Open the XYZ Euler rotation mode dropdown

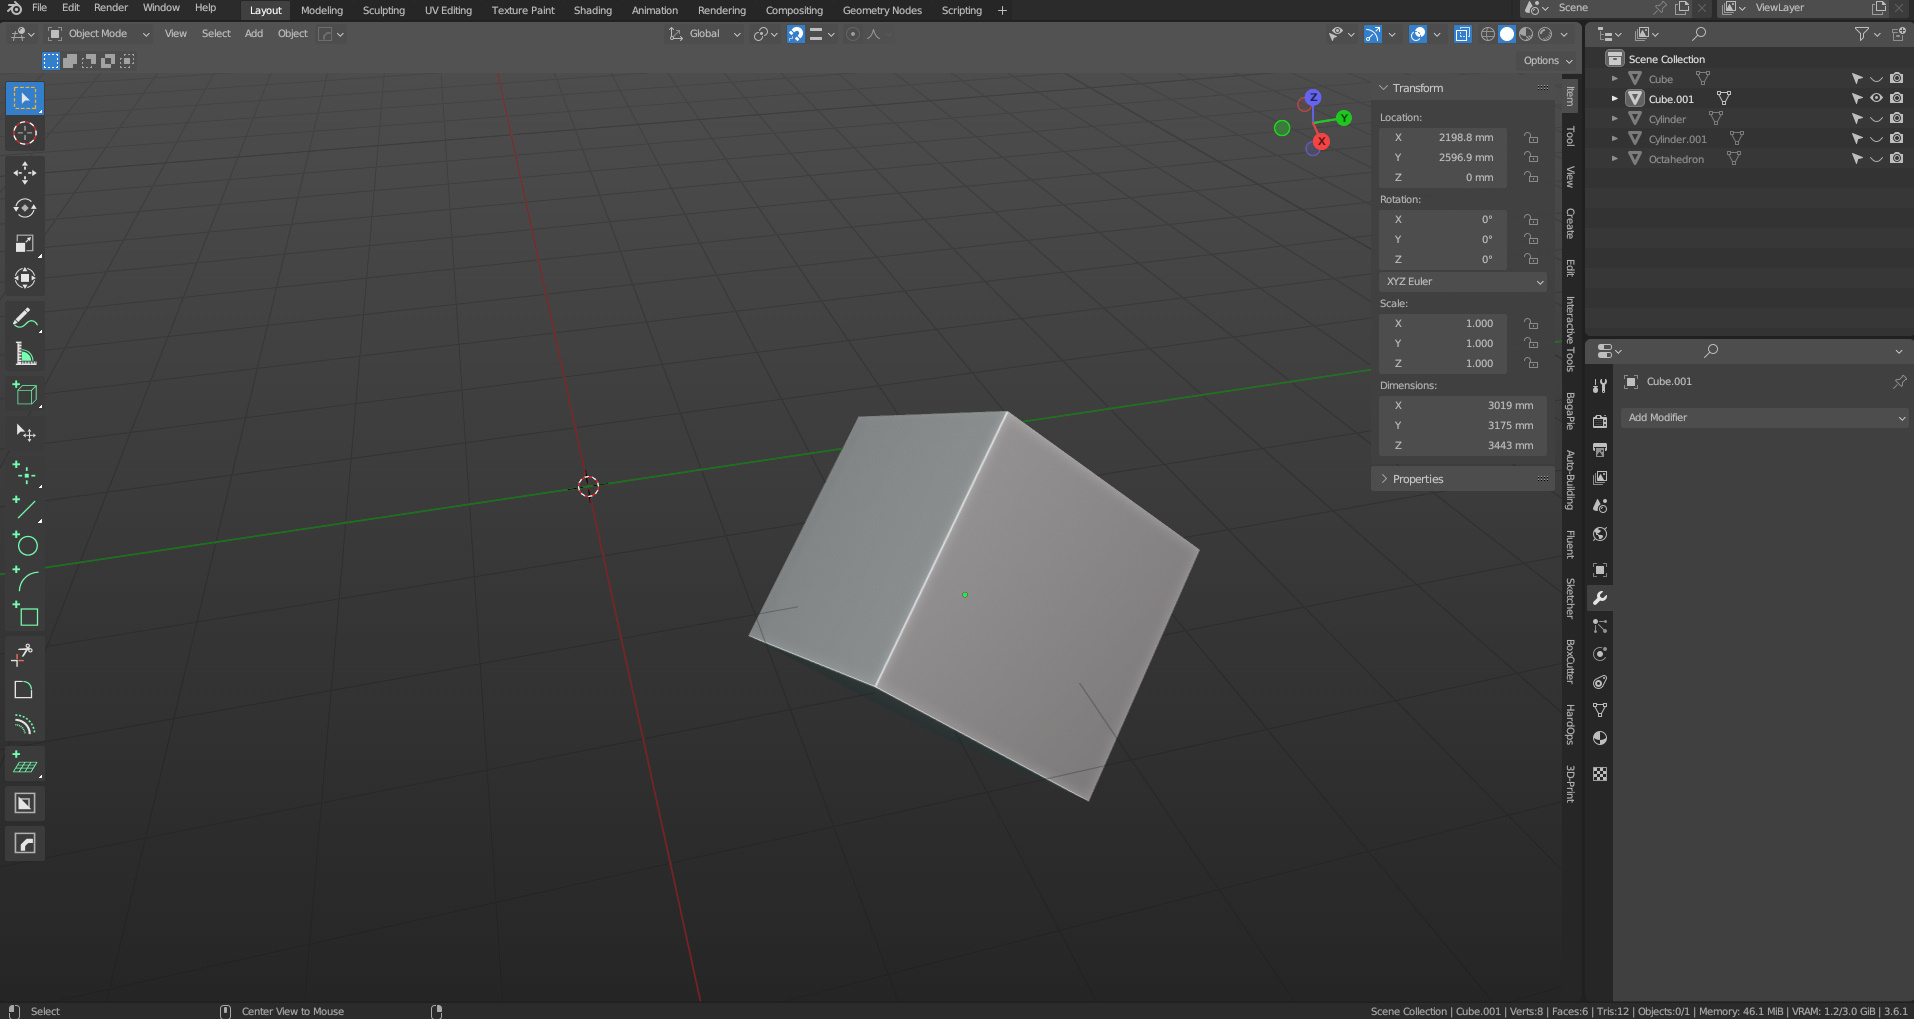click(x=1463, y=282)
